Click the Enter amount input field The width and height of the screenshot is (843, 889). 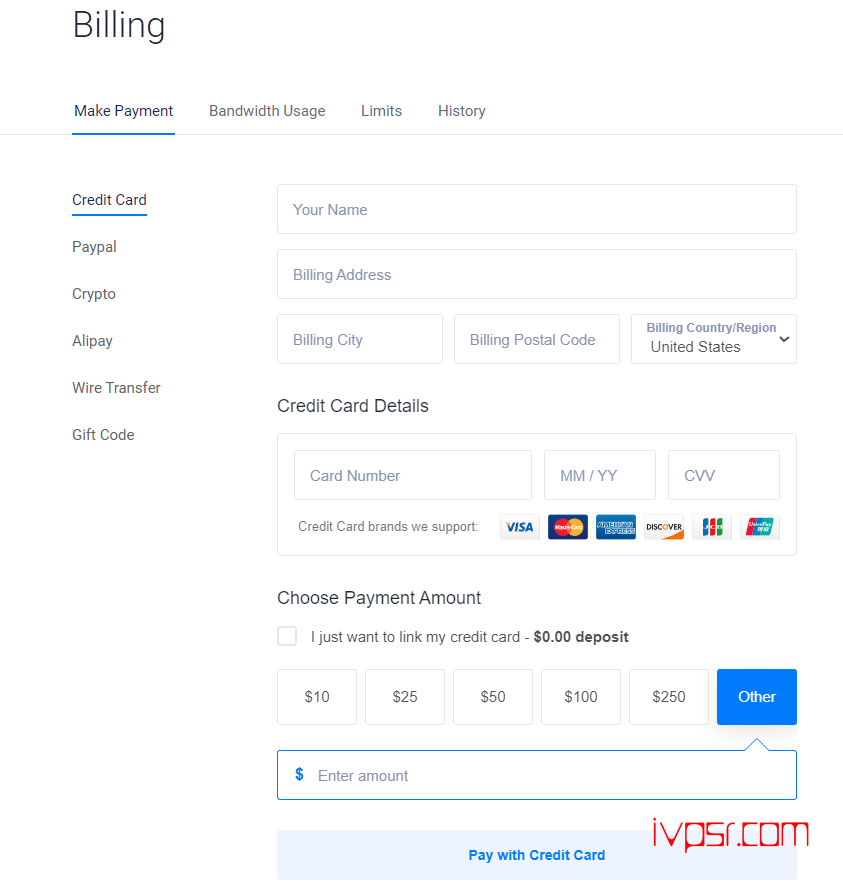(x=536, y=775)
